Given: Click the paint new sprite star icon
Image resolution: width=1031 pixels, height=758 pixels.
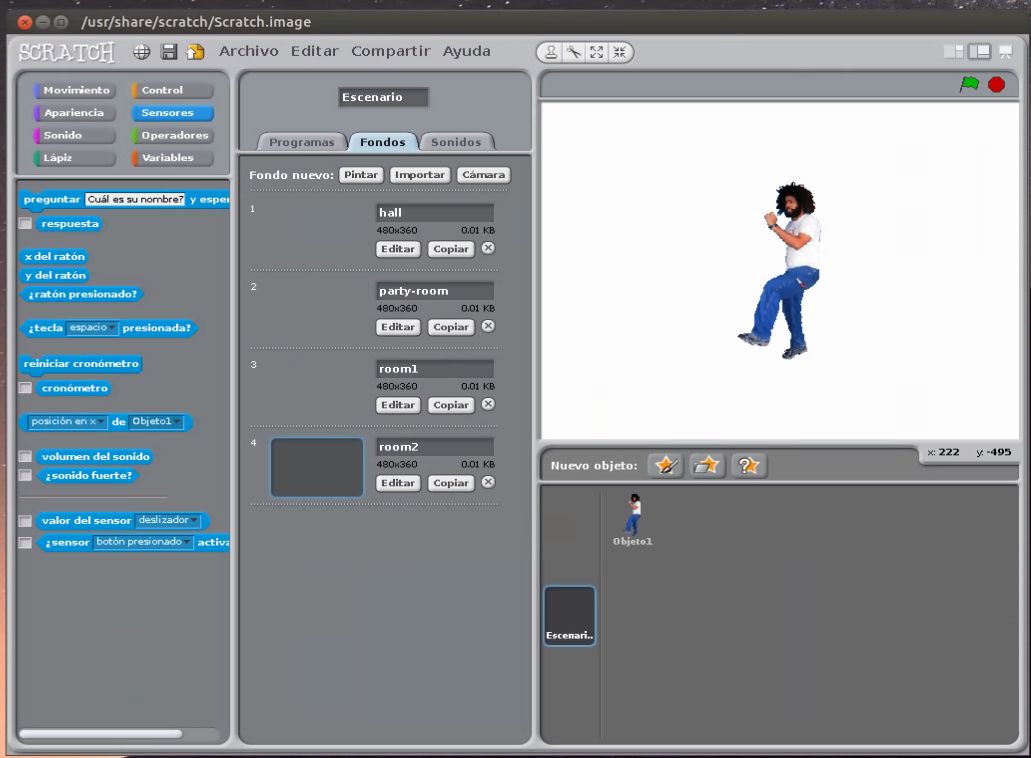Looking at the screenshot, I should [x=665, y=466].
